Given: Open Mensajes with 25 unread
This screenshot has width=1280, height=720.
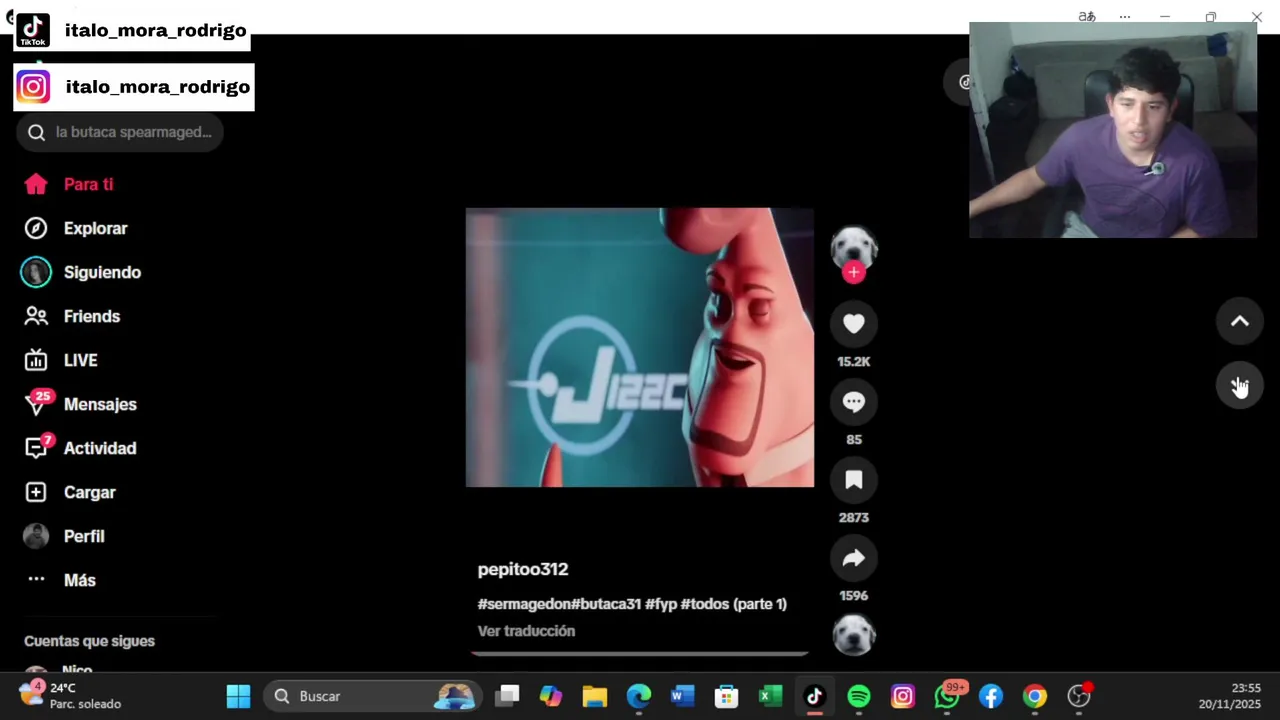Looking at the screenshot, I should tap(80, 404).
